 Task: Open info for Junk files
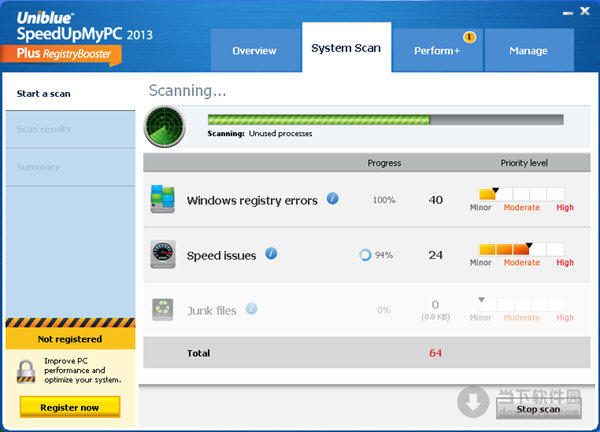[251, 308]
